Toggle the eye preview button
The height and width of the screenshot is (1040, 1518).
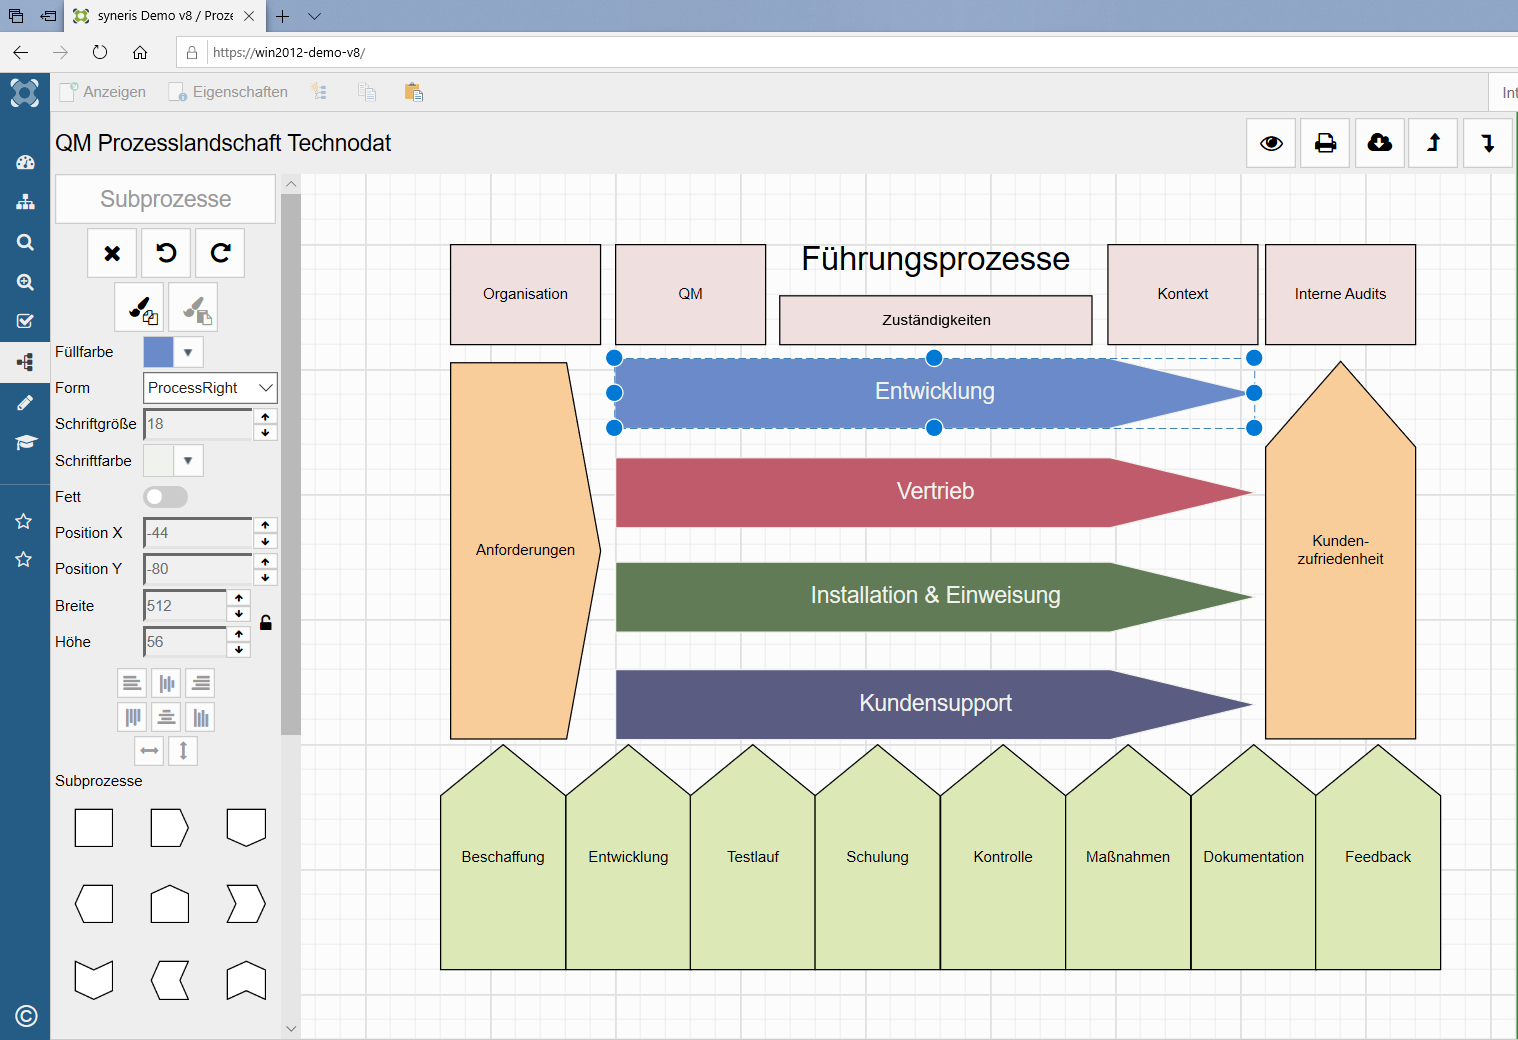tap(1271, 143)
